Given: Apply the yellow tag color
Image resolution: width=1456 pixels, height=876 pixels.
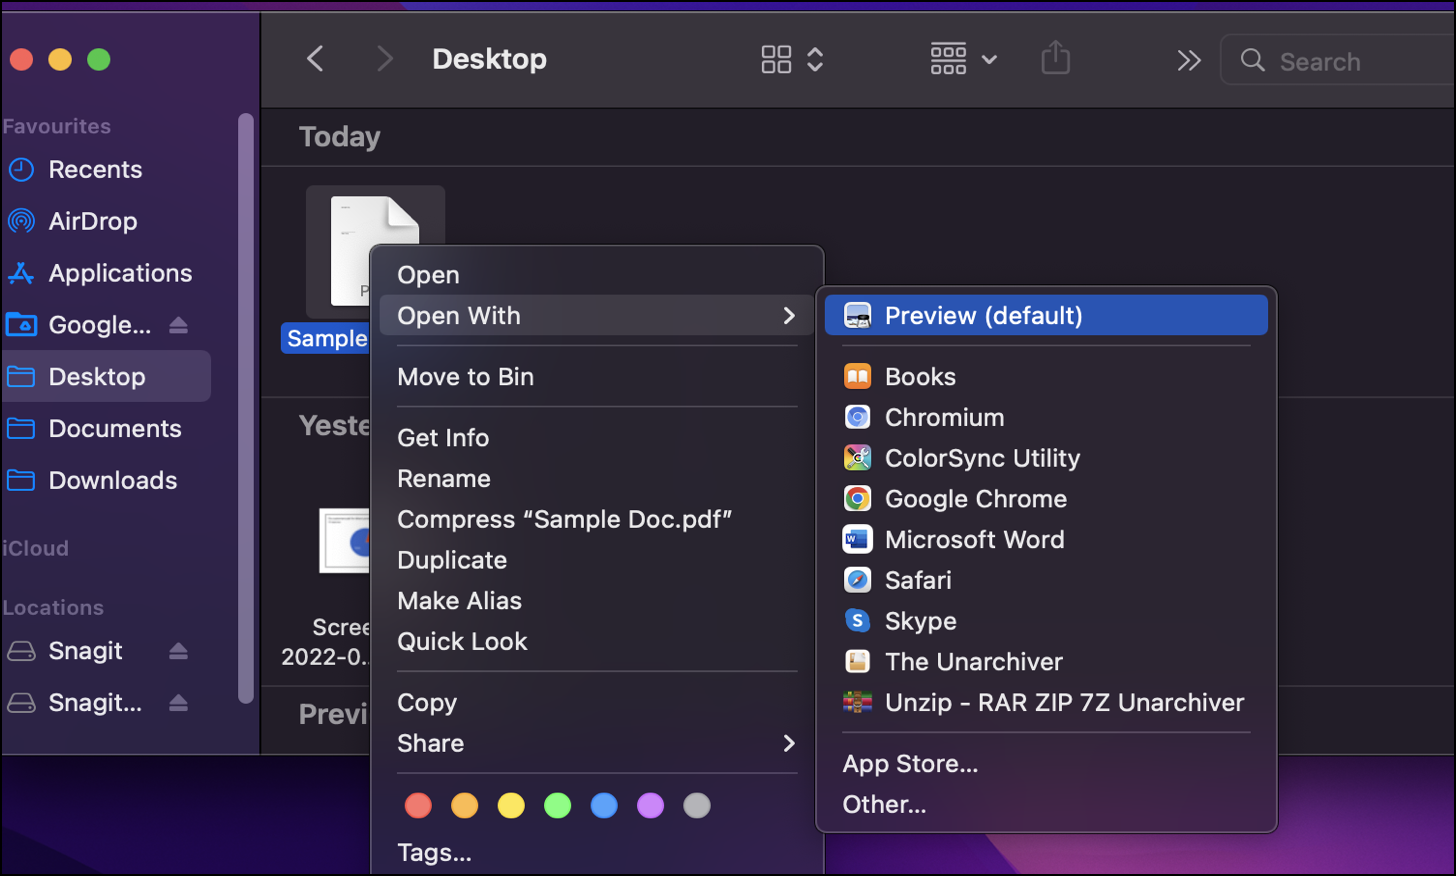Looking at the screenshot, I should (511, 805).
